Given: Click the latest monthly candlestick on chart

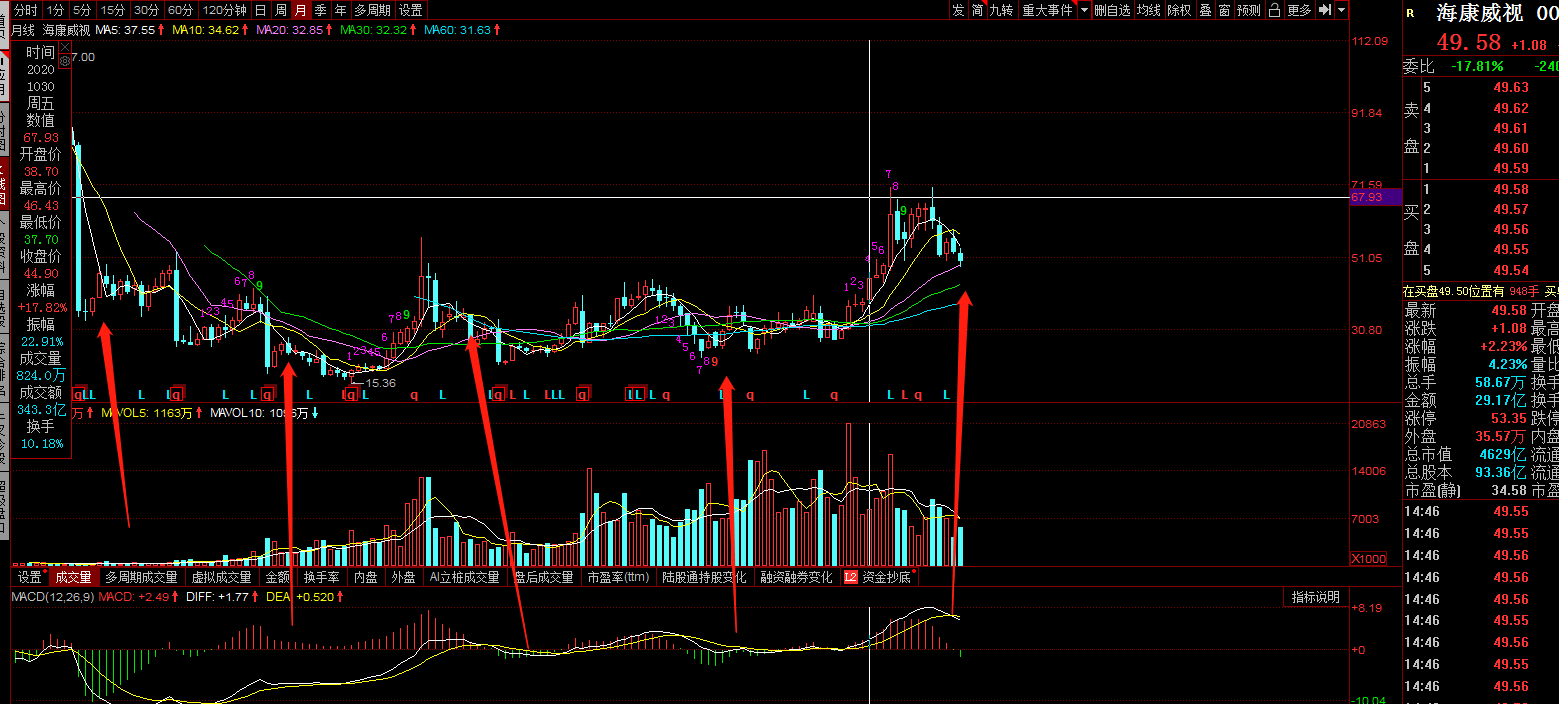Looking at the screenshot, I should point(960,257).
